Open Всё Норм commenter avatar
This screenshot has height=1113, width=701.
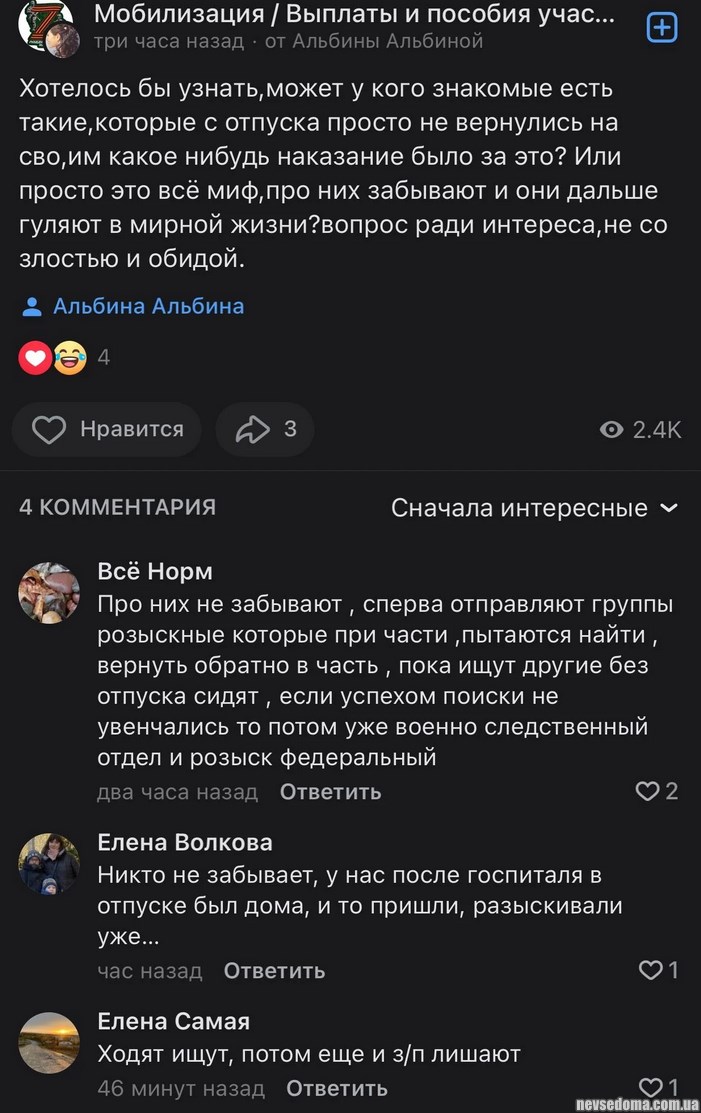[49, 592]
